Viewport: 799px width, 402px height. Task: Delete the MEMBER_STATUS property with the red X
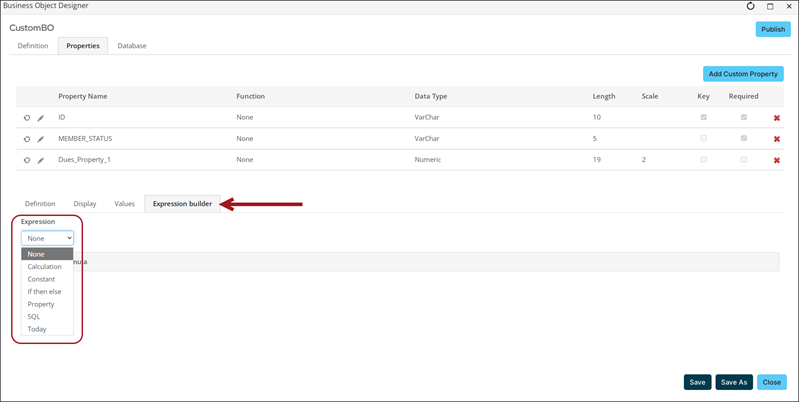tap(777, 139)
